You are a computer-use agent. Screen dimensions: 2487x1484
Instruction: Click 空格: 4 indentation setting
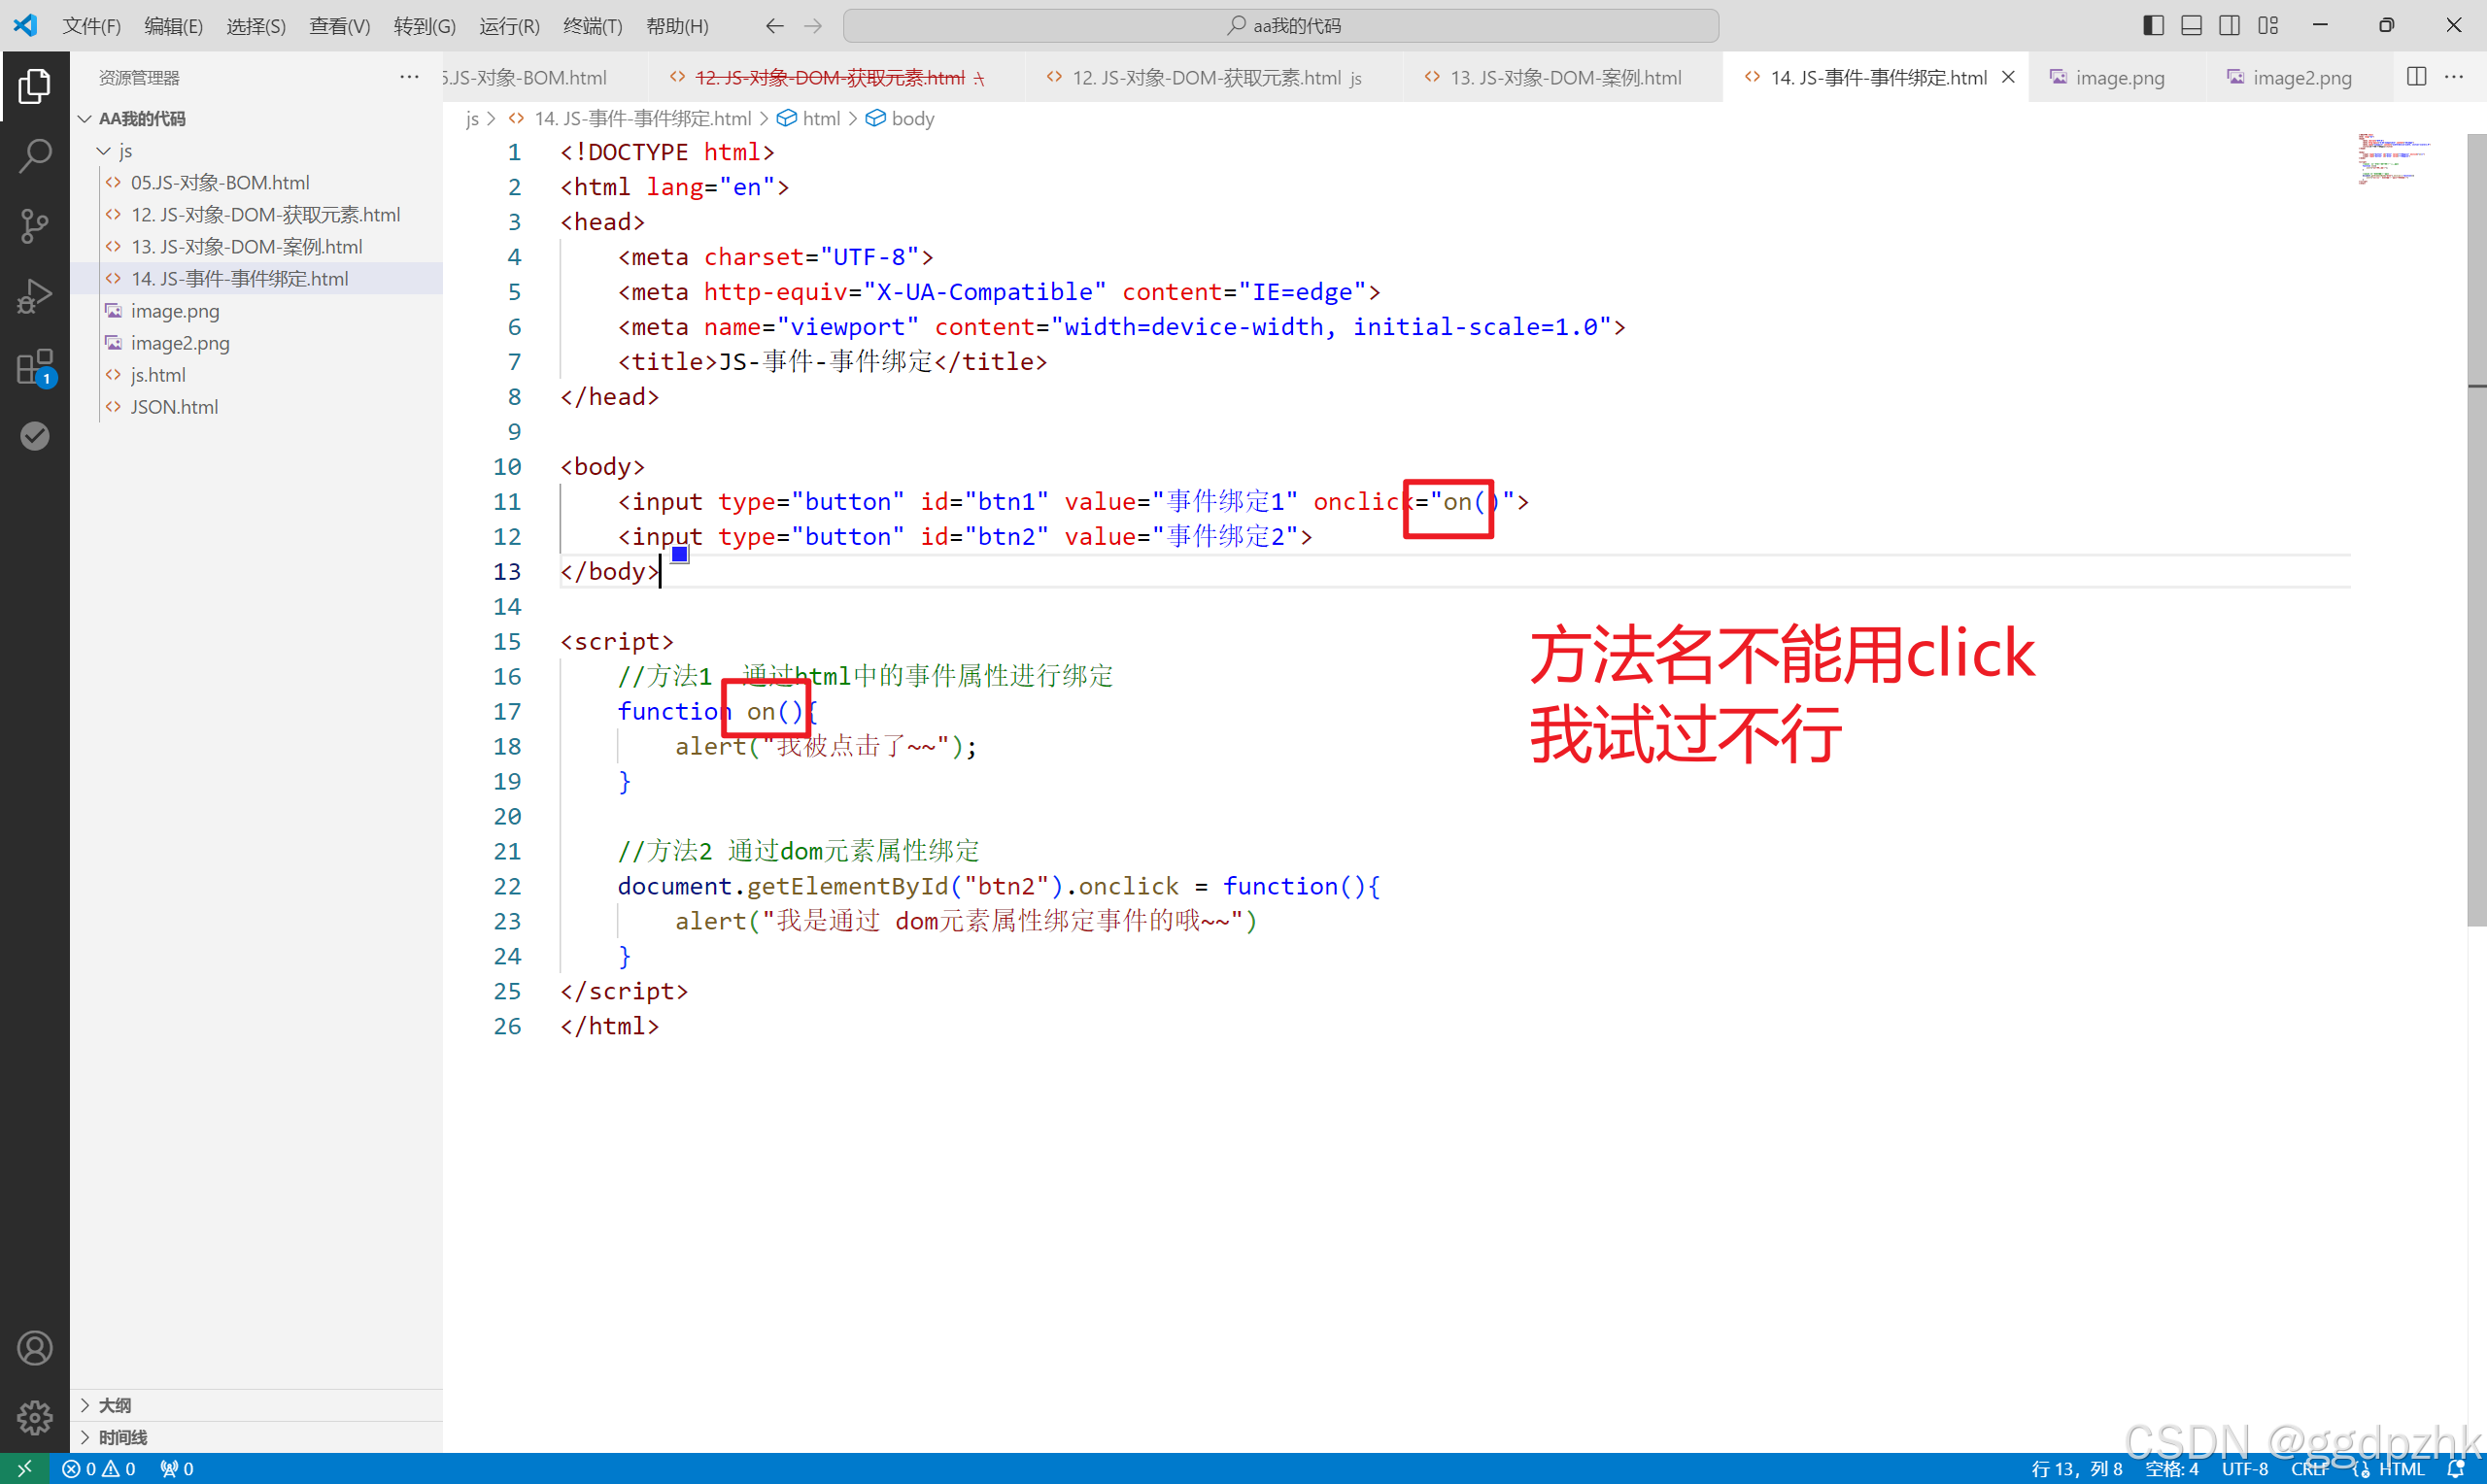click(x=2171, y=1468)
